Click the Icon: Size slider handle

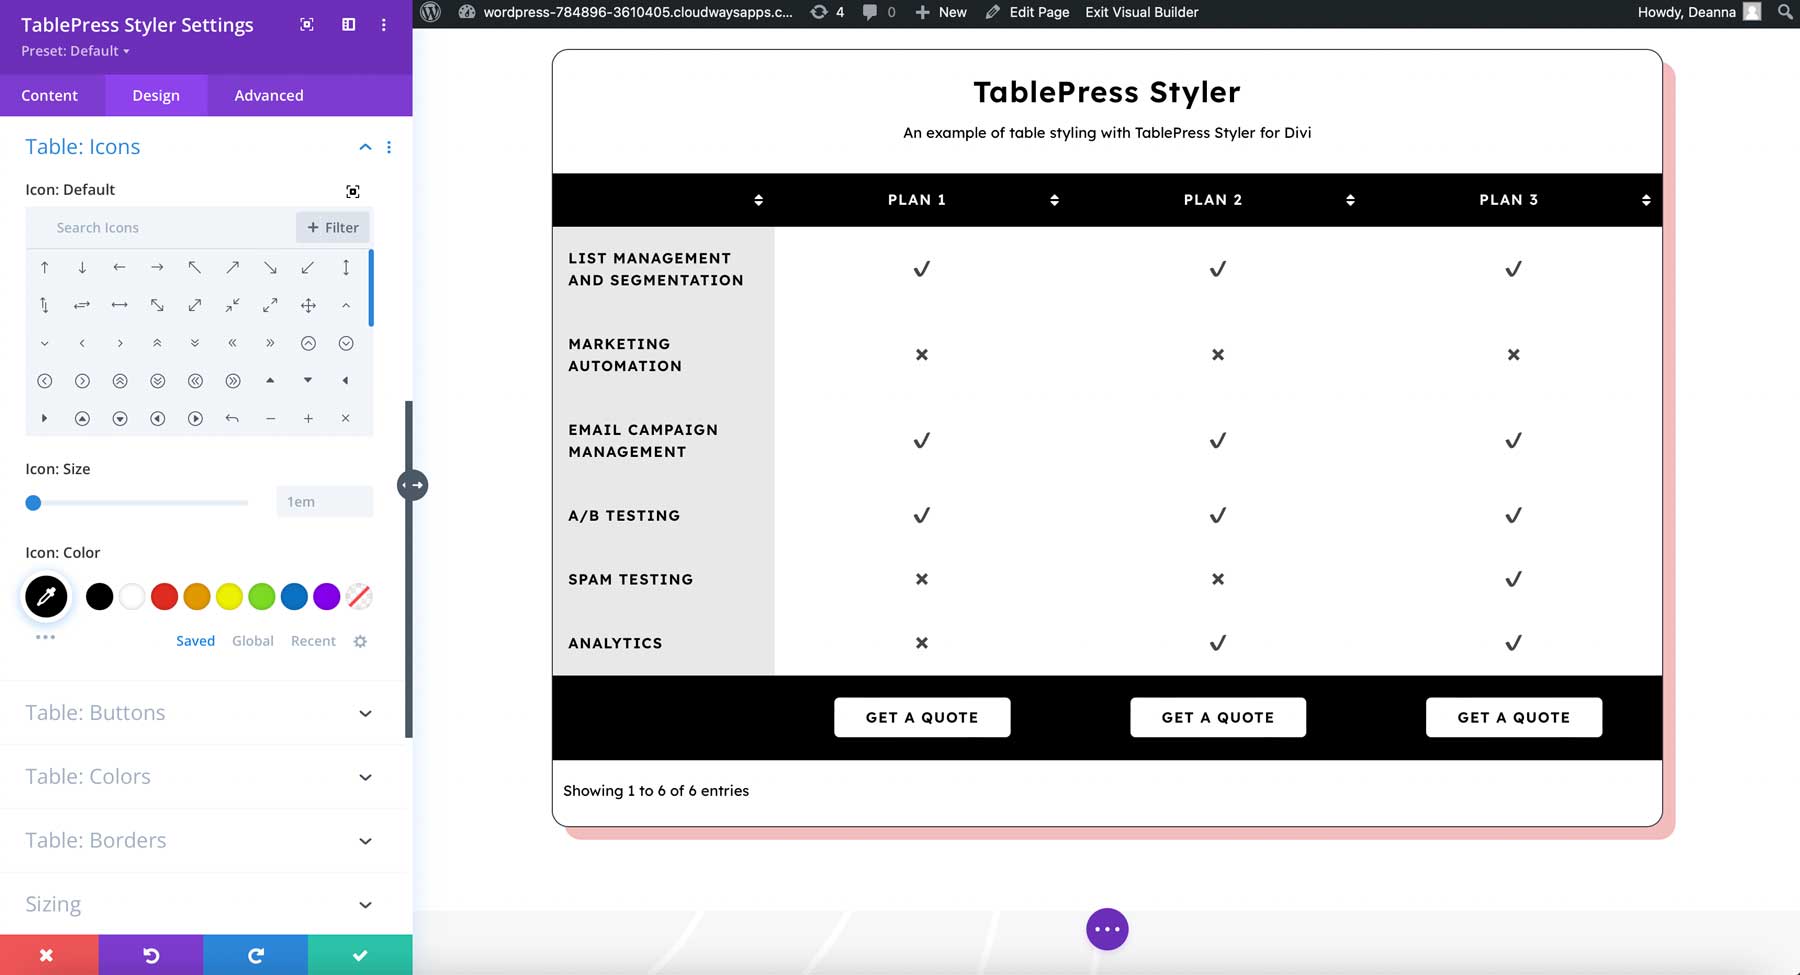point(33,502)
